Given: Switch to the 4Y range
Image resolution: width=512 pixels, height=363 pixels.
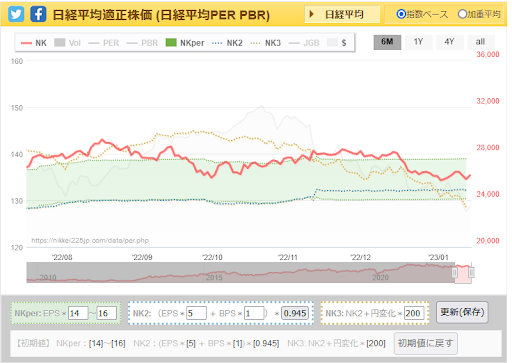Looking at the screenshot, I should [449, 42].
